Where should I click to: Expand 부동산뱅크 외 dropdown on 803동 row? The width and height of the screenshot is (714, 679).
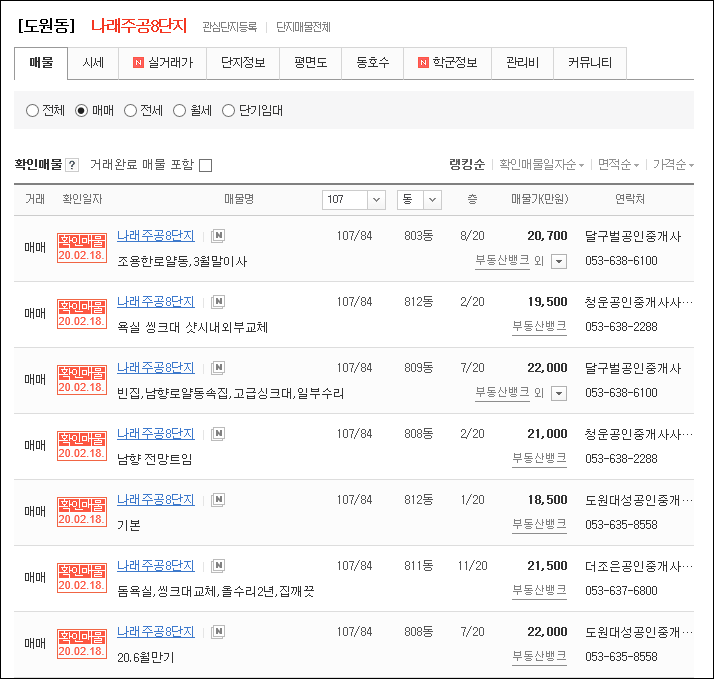[x=559, y=261]
